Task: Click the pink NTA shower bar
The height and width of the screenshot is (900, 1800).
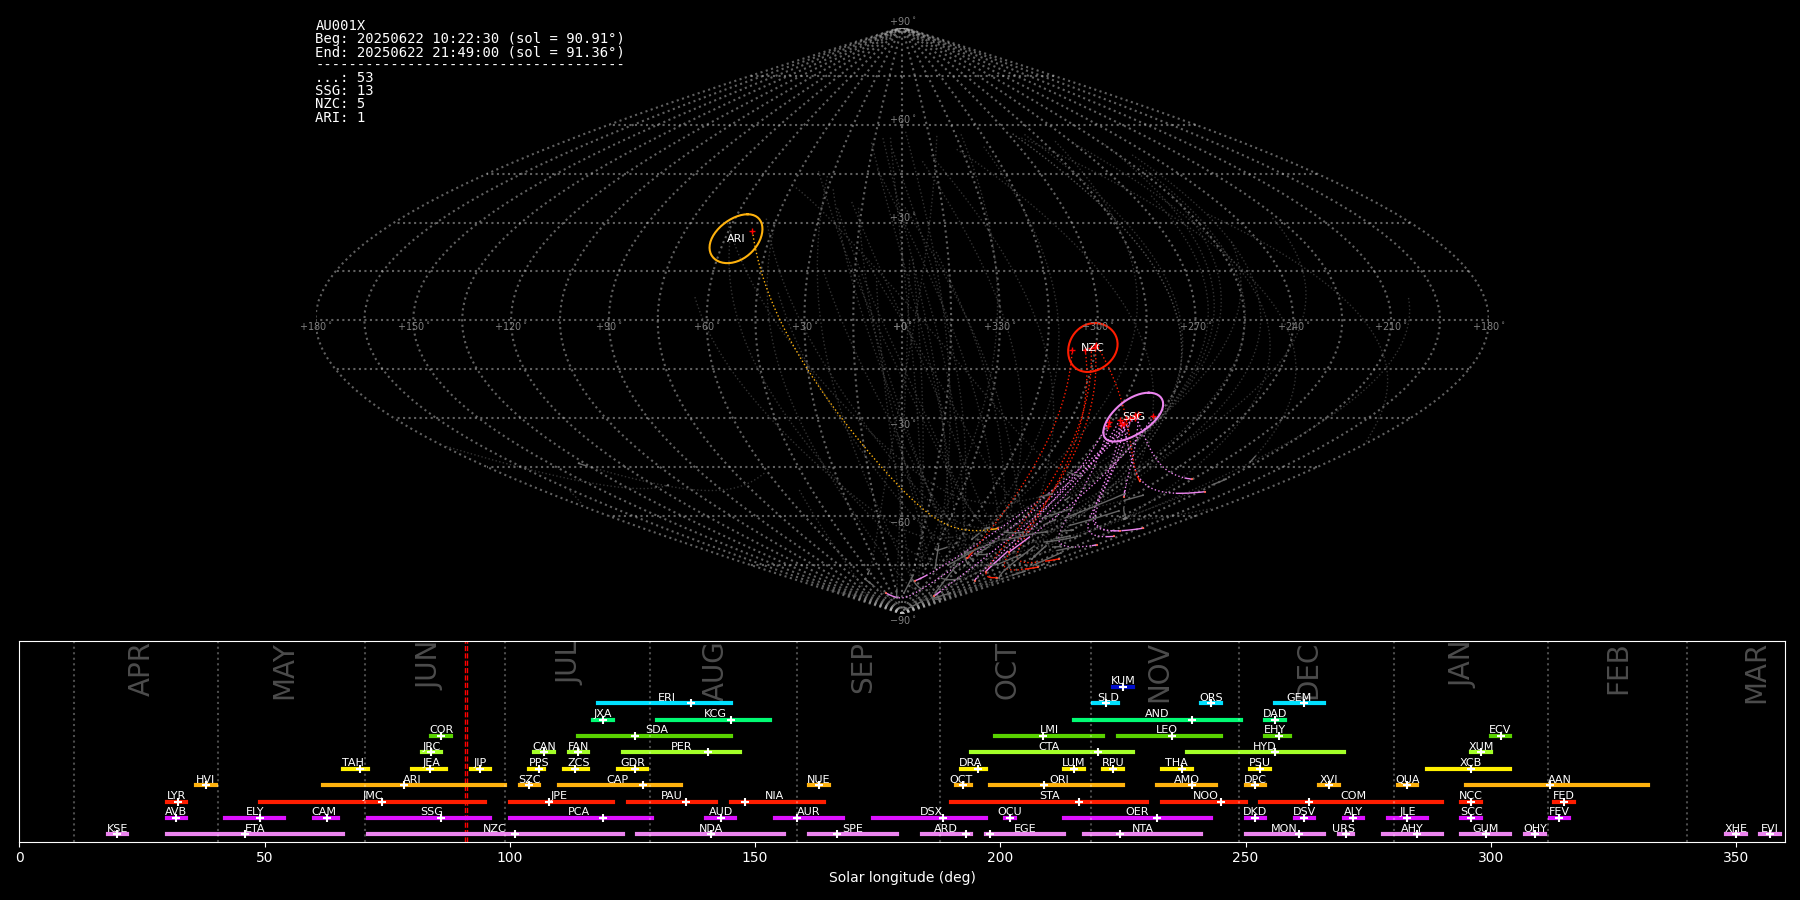Action: coord(1142,834)
